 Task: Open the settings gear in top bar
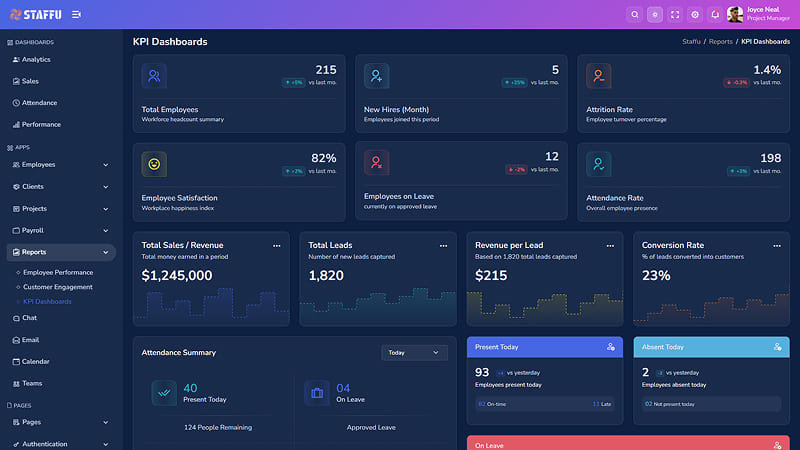(695, 15)
